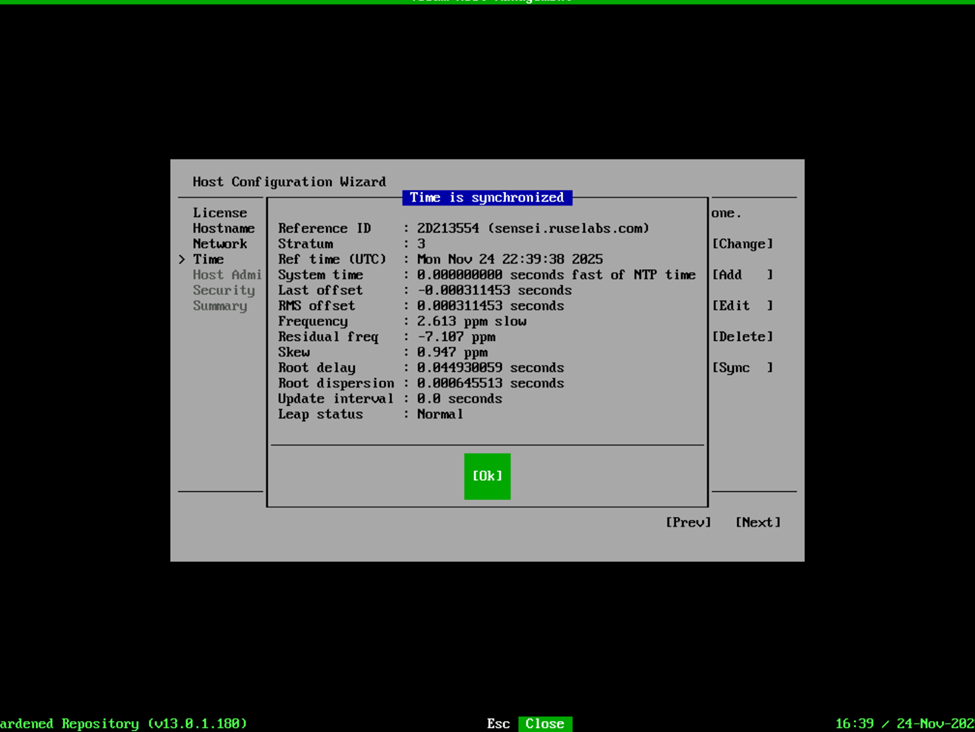The height and width of the screenshot is (732, 975).
Task: Go back with the [Prev] button
Action: coord(688,522)
